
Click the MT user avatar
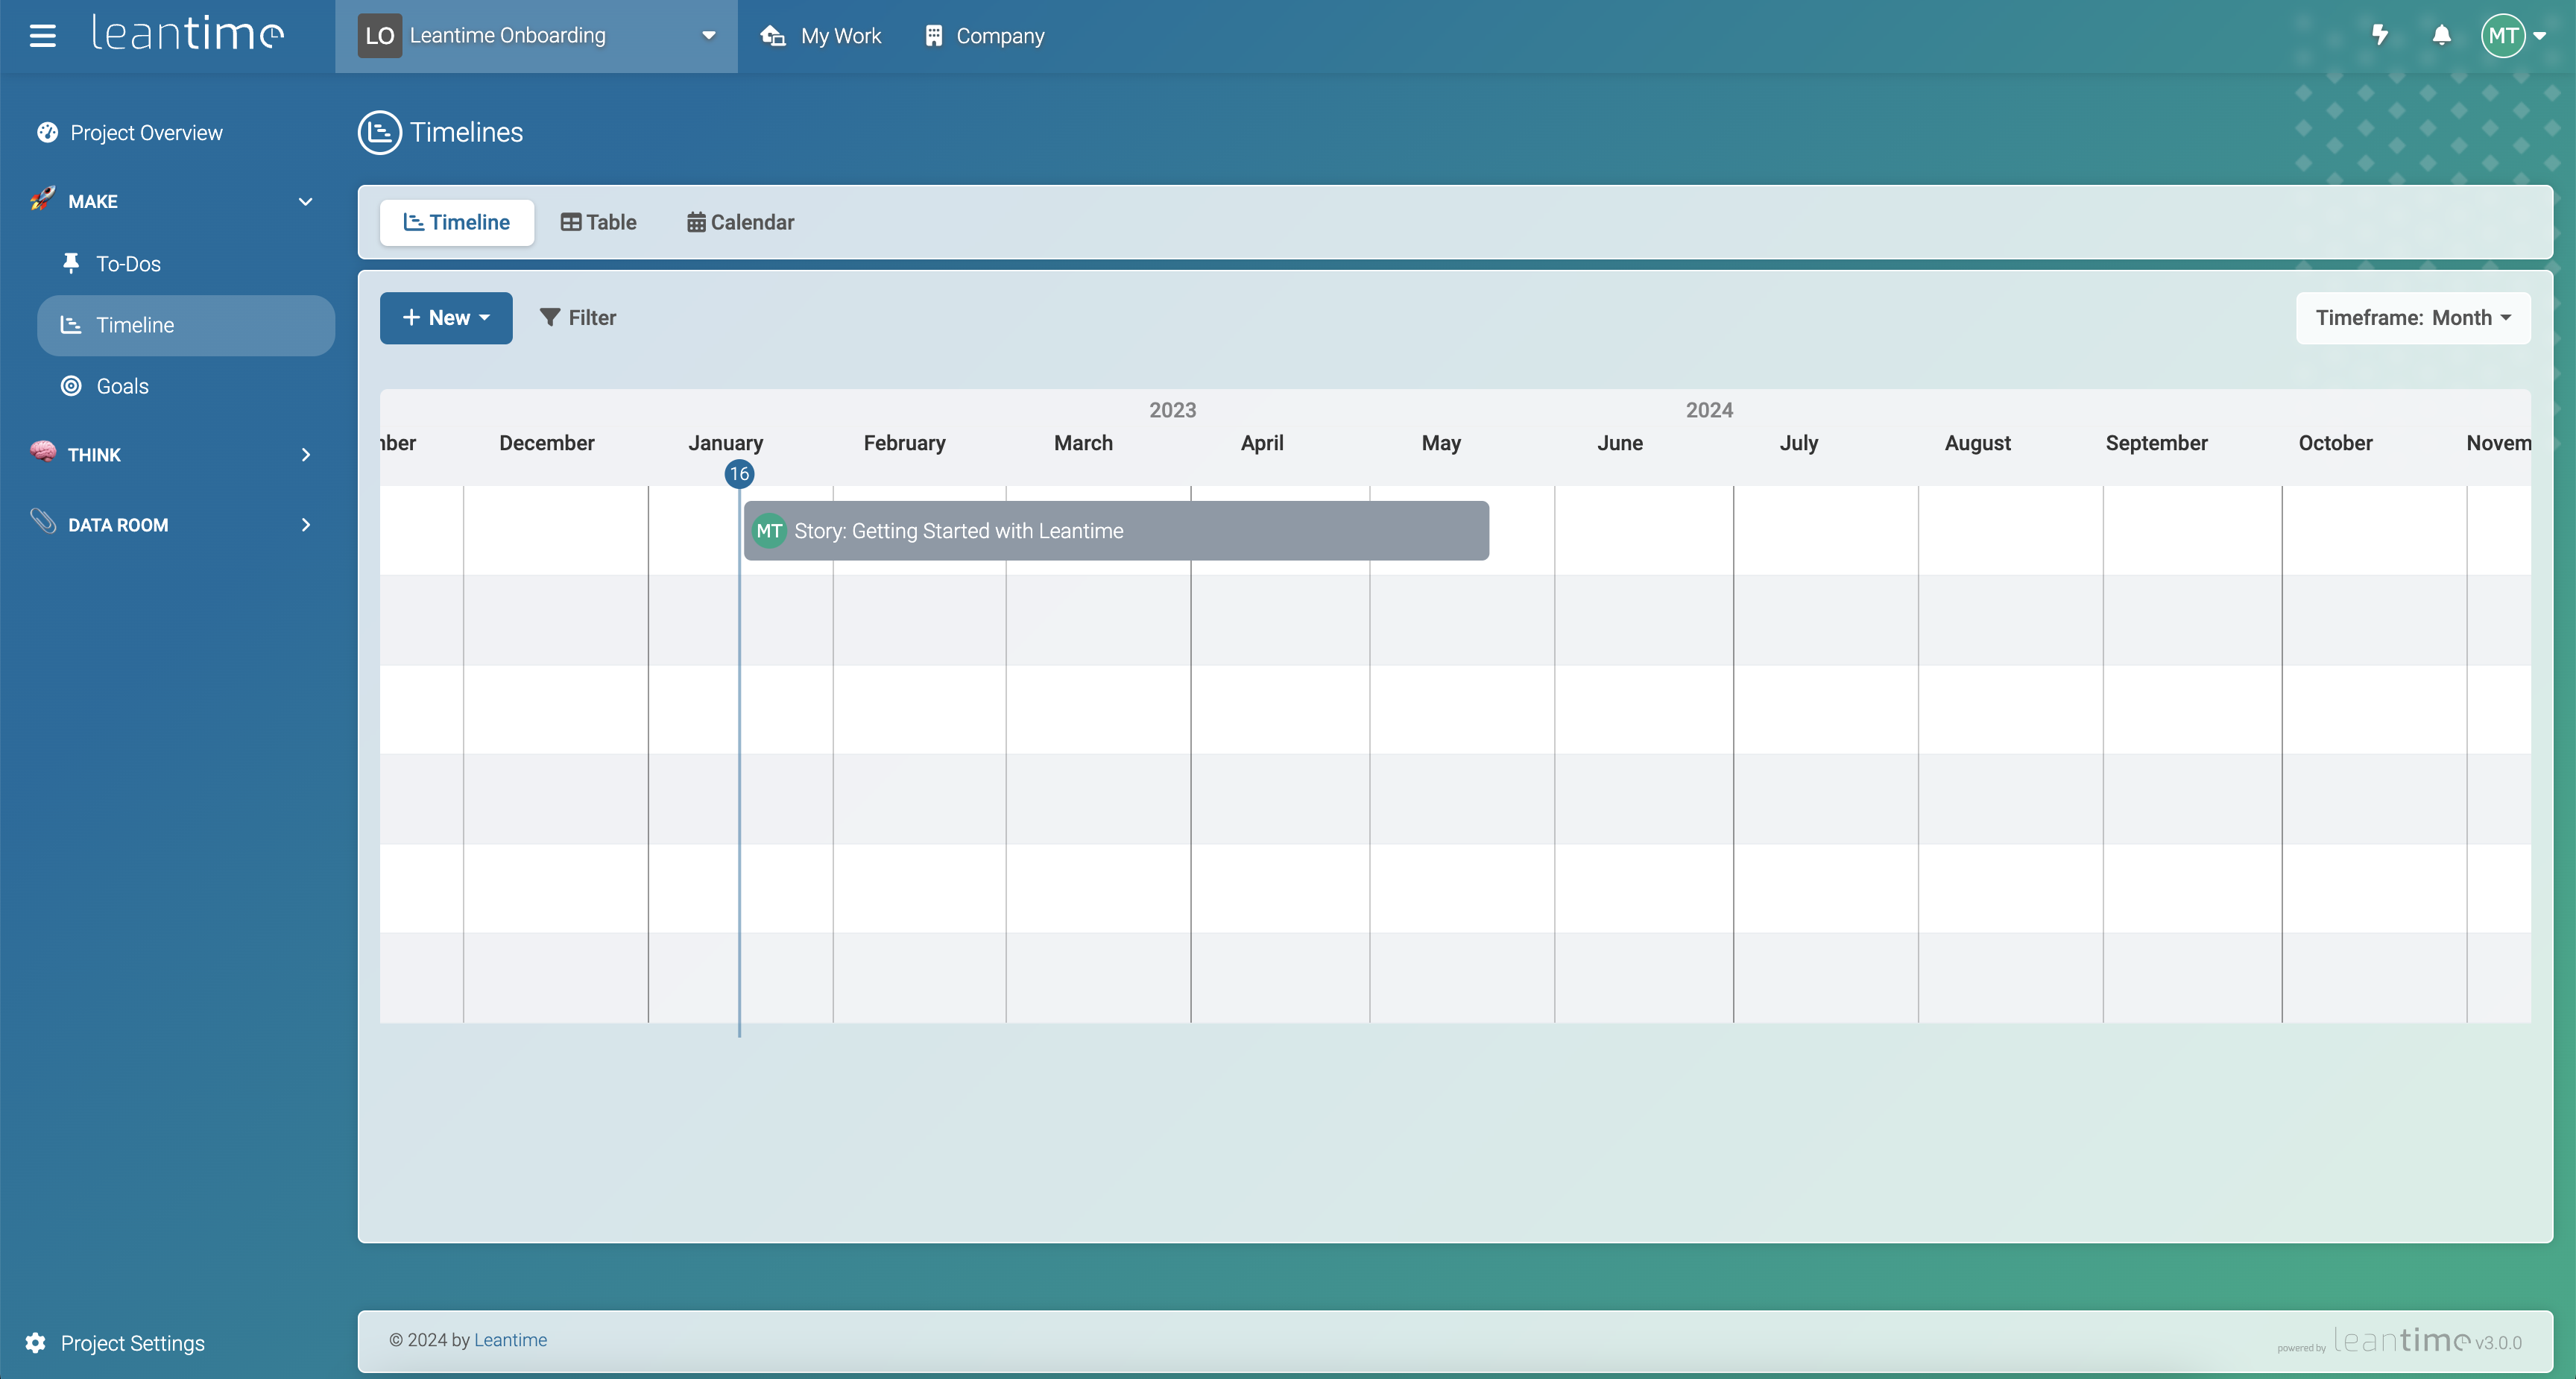point(2503,36)
